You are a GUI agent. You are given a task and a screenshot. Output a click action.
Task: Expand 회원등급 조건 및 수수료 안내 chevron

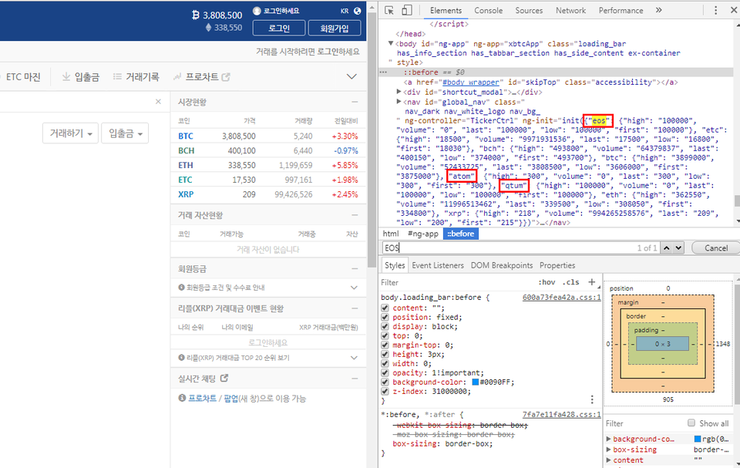354,287
